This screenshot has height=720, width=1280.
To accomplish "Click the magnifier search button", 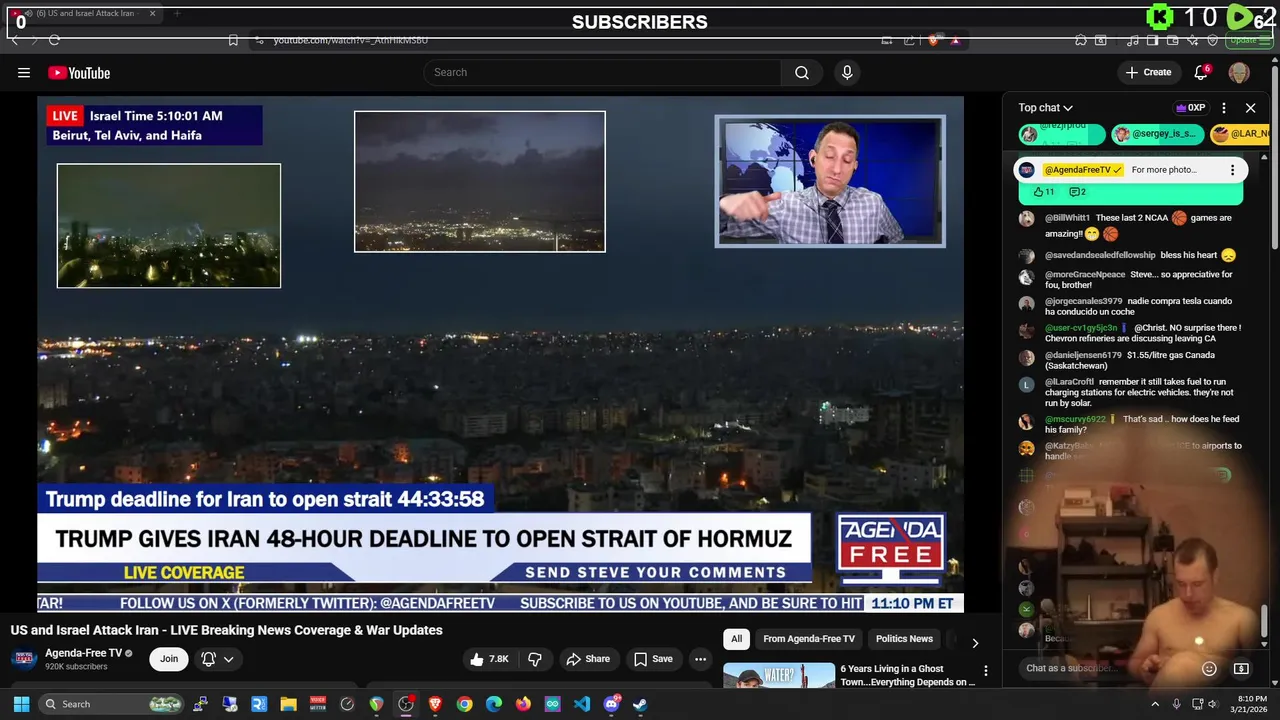I will coord(802,72).
